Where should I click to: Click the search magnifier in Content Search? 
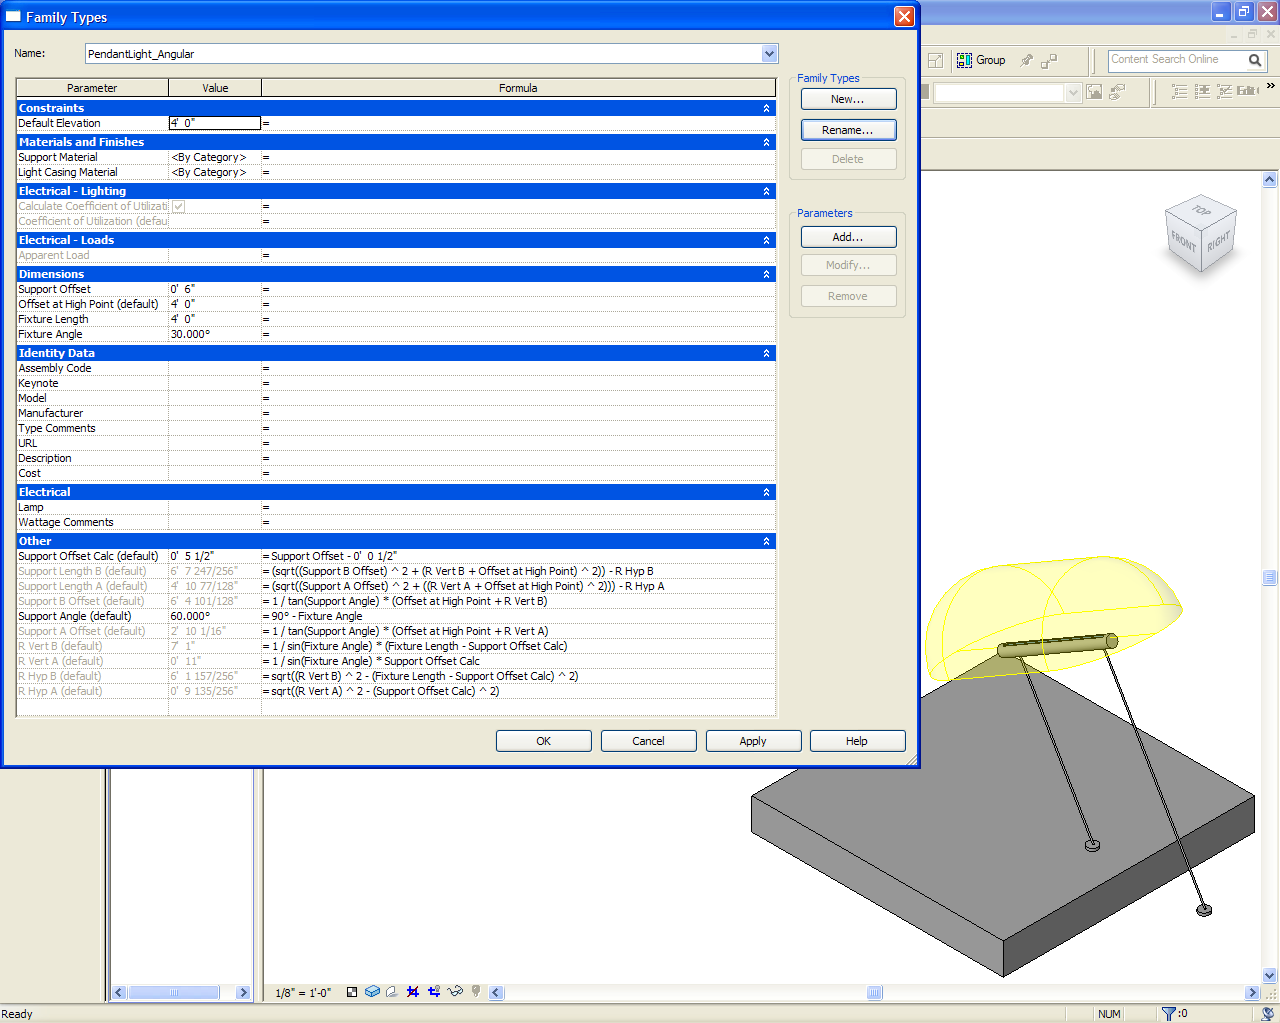(1255, 60)
